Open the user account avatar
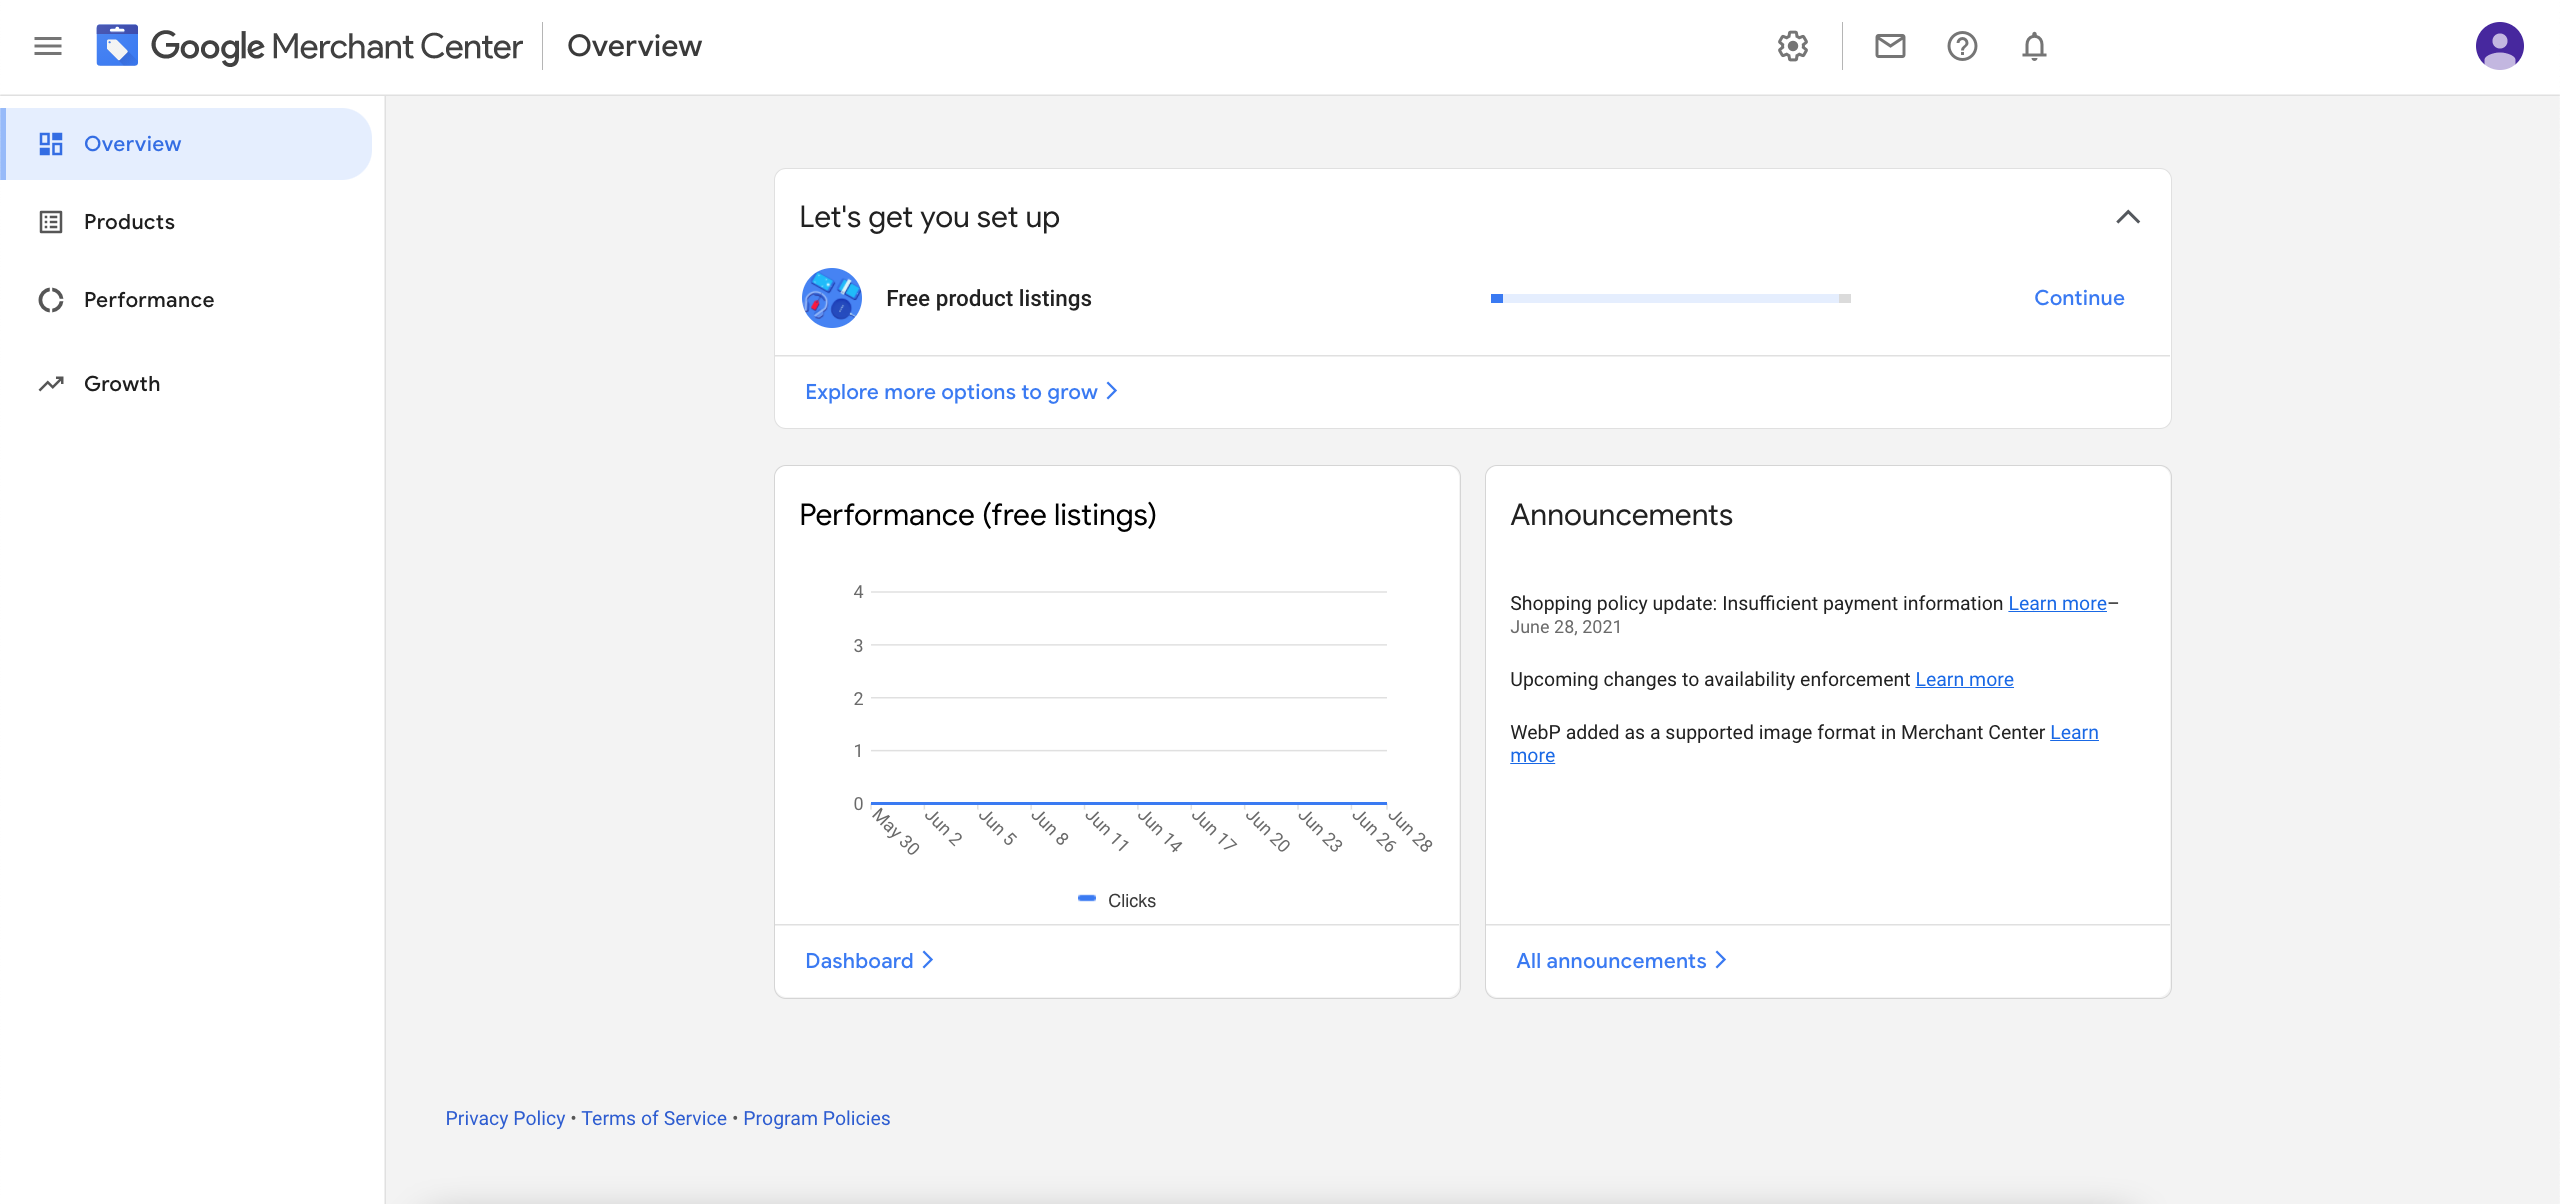2560x1204 pixels. (2498, 46)
